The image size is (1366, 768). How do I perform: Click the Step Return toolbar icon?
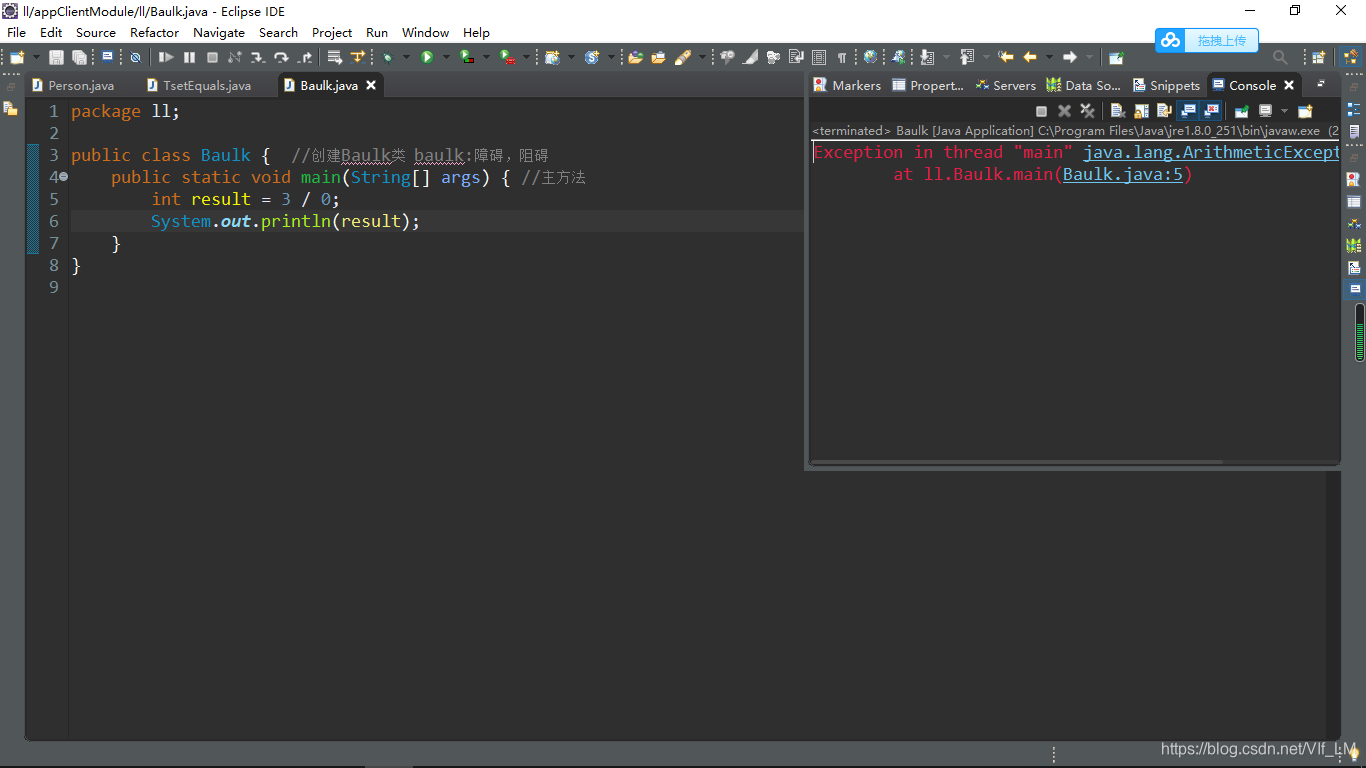coord(305,57)
